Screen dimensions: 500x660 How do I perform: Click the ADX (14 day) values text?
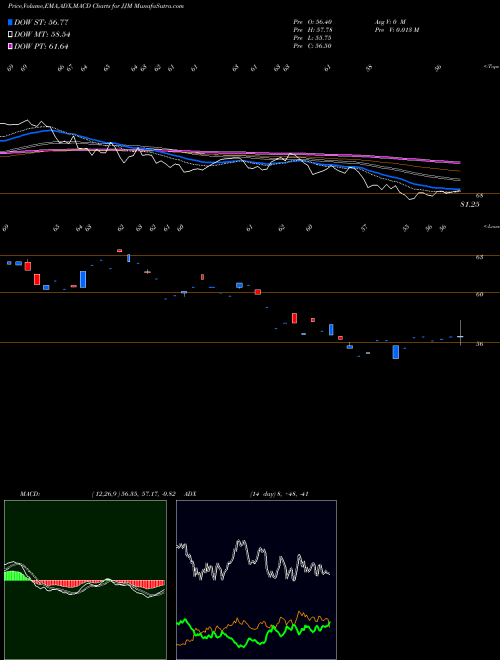tap(279, 494)
